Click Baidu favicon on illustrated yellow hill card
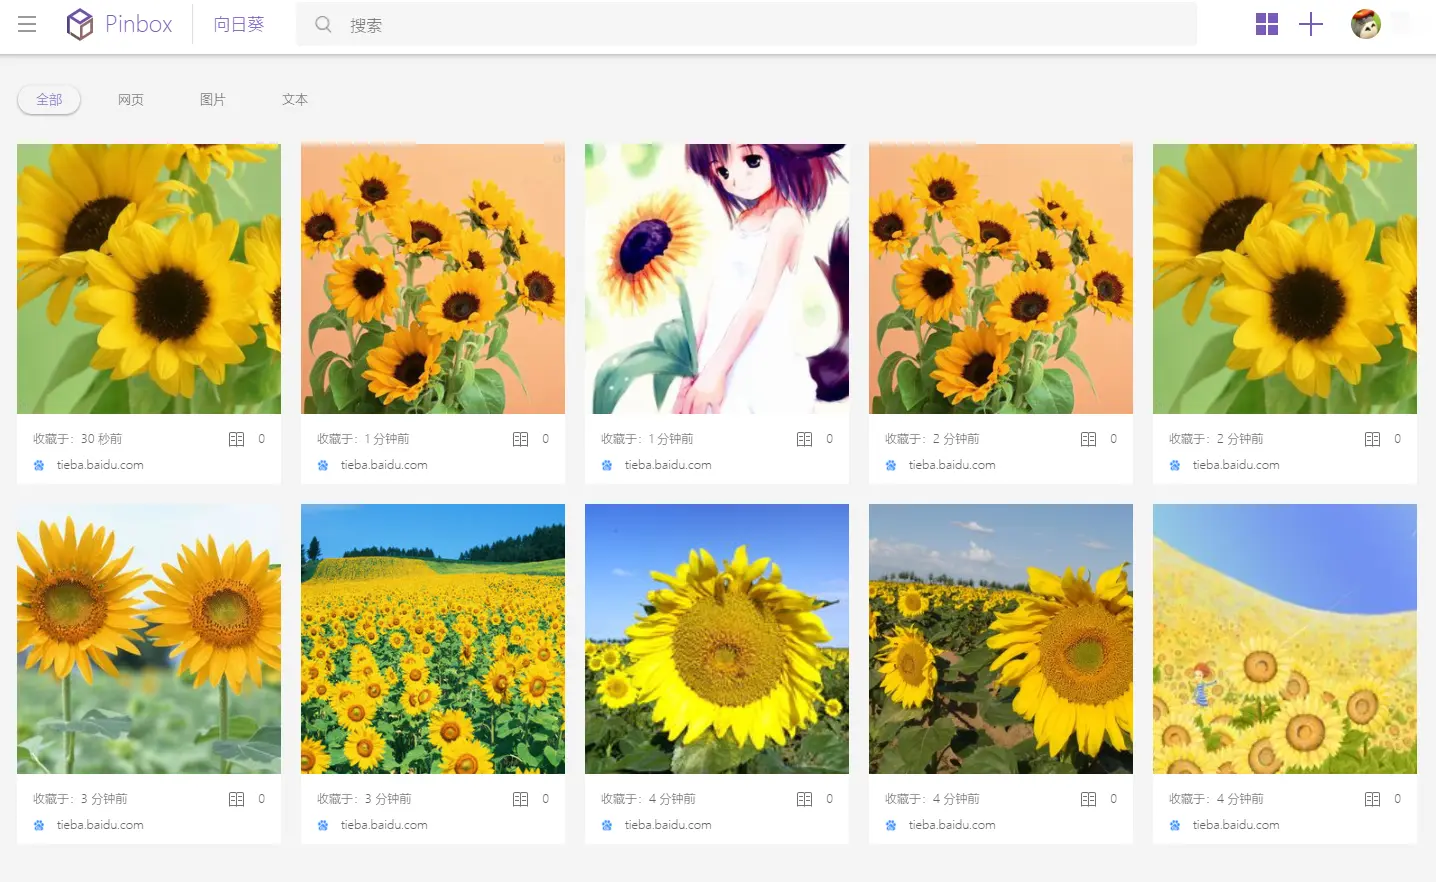The image size is (1436, 882). point(1175,825)
